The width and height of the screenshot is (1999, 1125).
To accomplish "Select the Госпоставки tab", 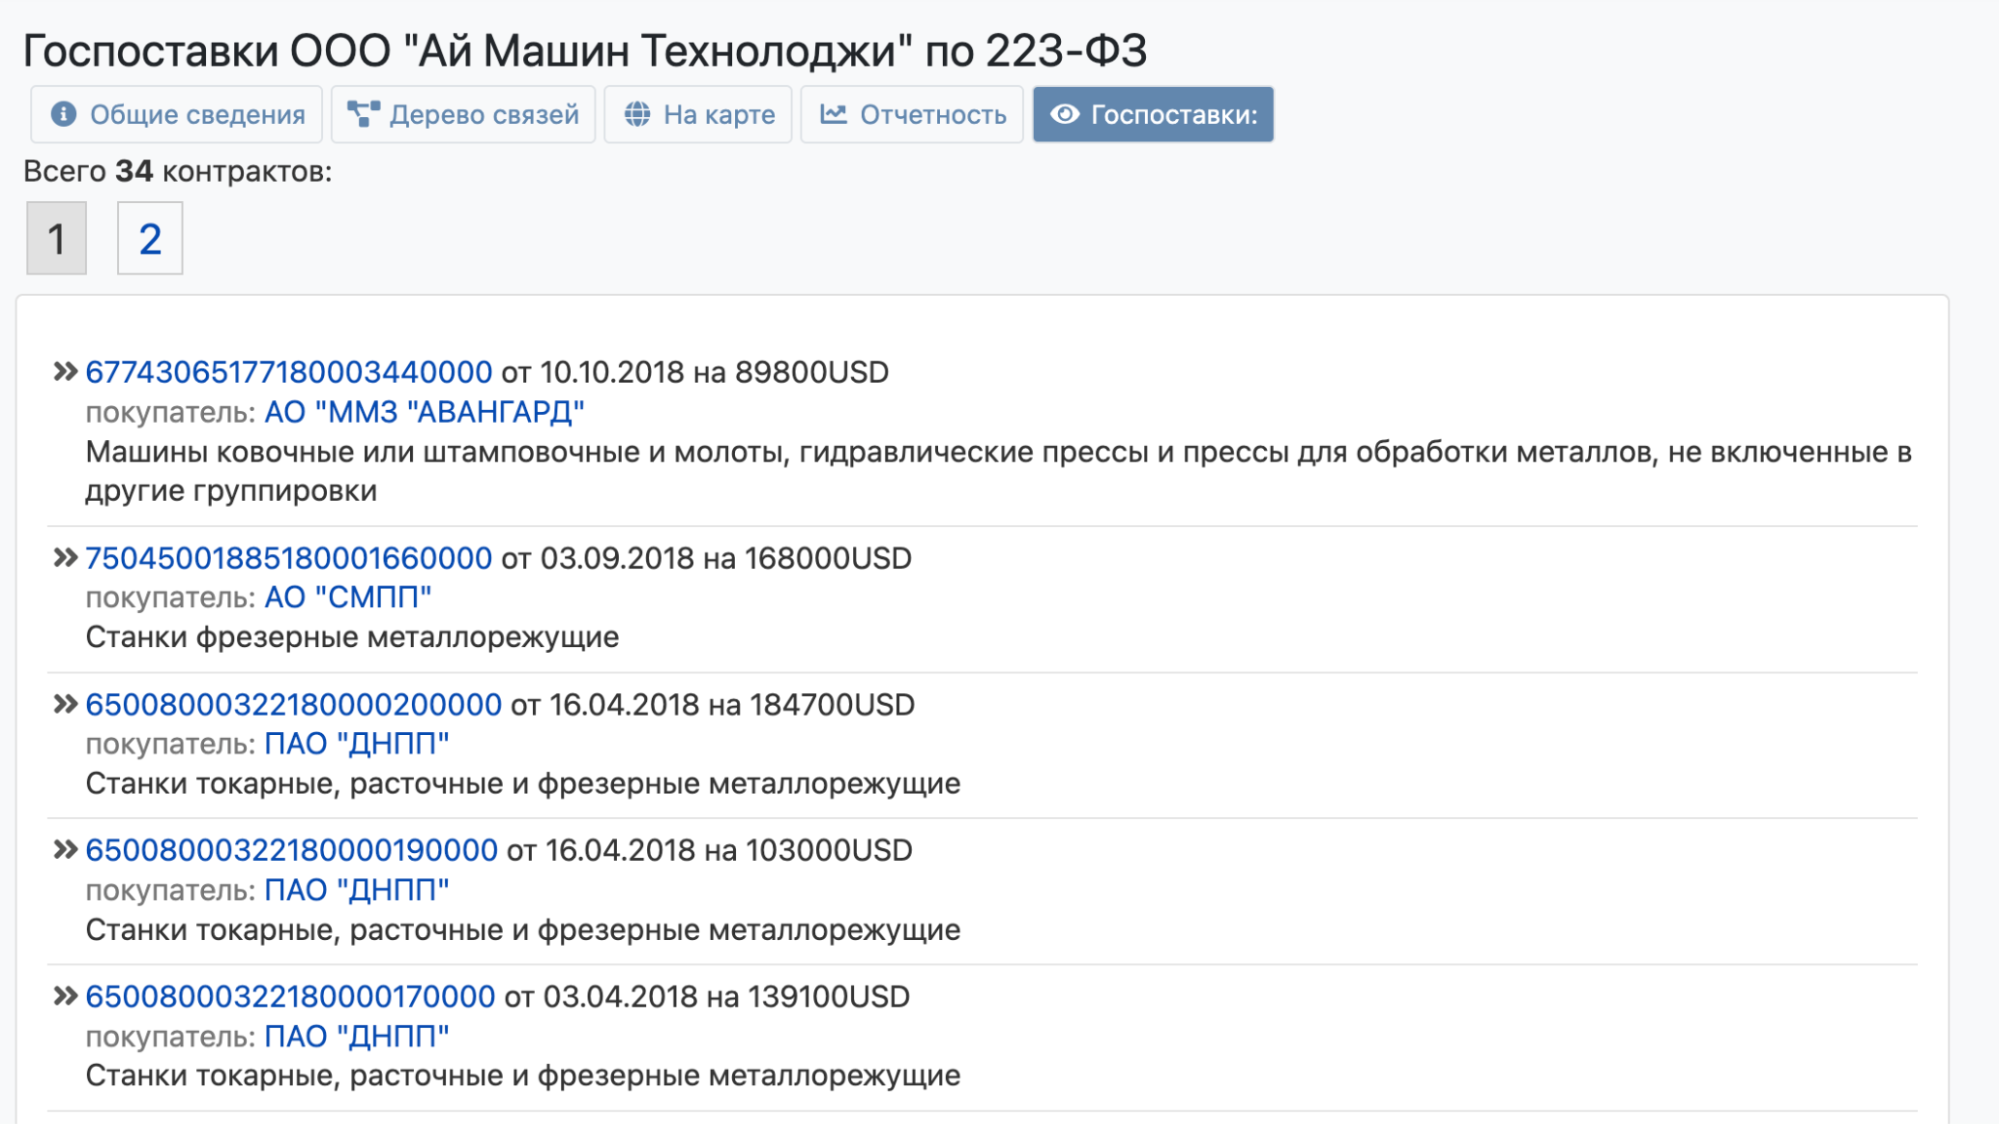I will [x=1153, y=115].
